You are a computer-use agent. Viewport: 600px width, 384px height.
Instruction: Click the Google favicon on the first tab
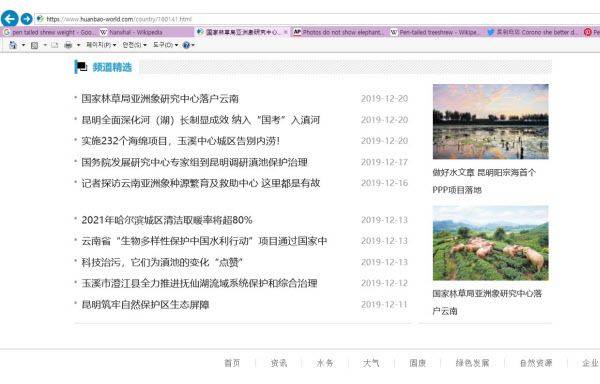click(x=7, y=32)
